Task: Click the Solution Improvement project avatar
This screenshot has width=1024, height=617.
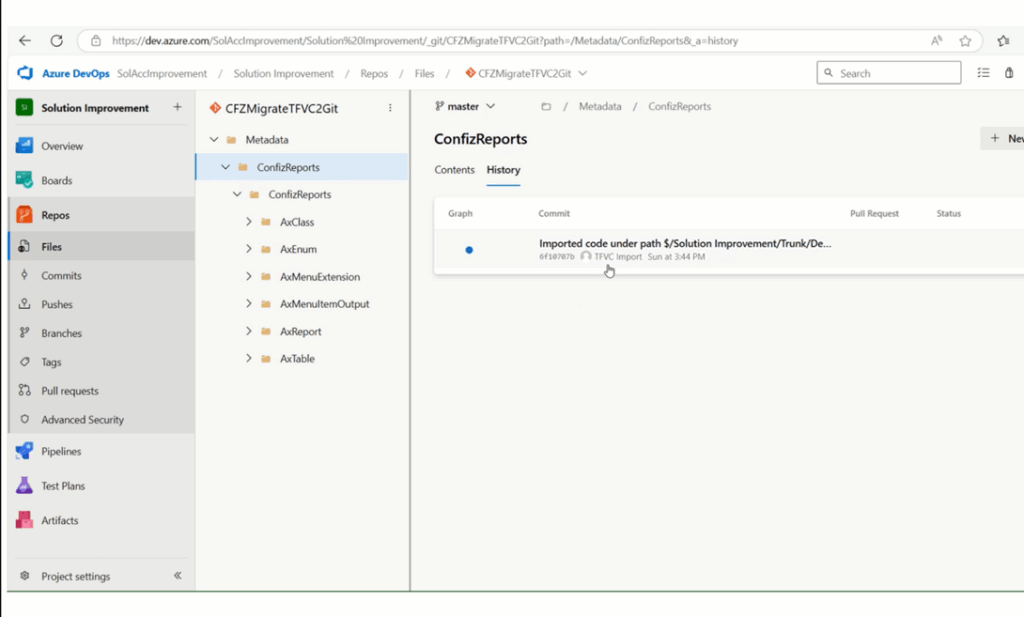Action: click(24, 108)
